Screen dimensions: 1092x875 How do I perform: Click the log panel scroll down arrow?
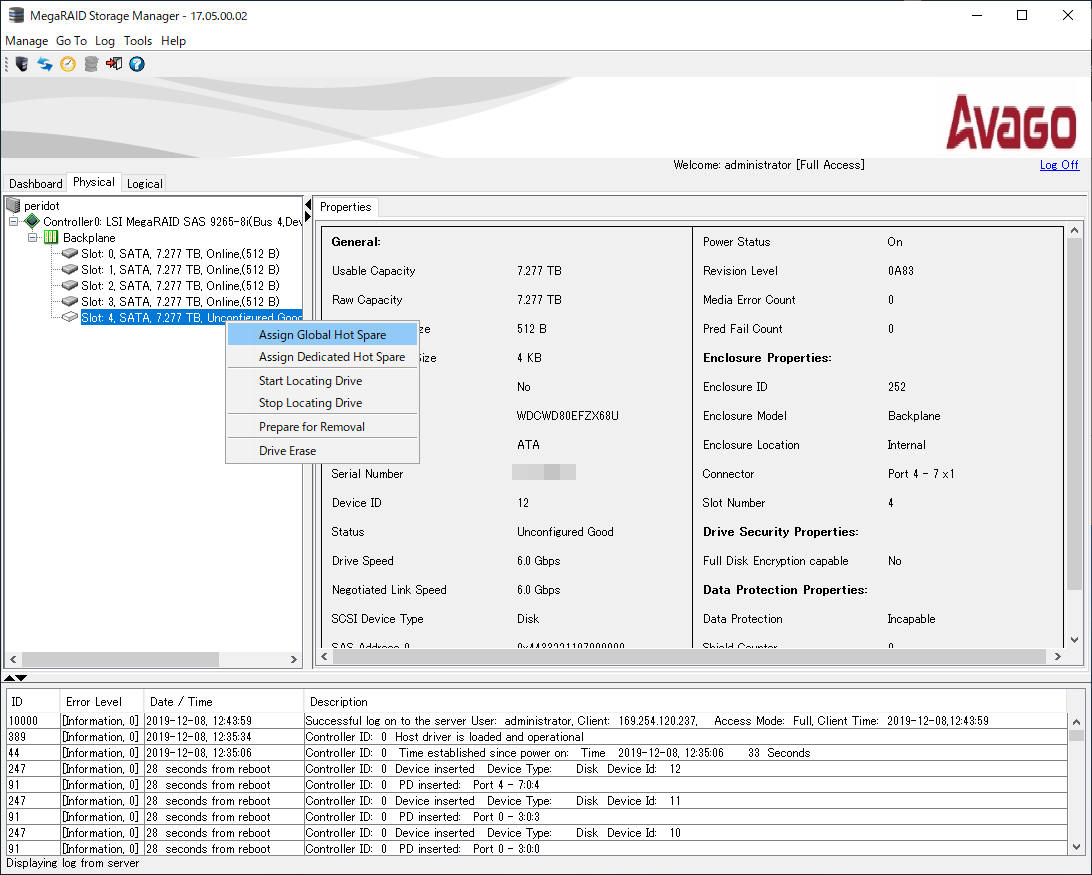coord(1076,847)
